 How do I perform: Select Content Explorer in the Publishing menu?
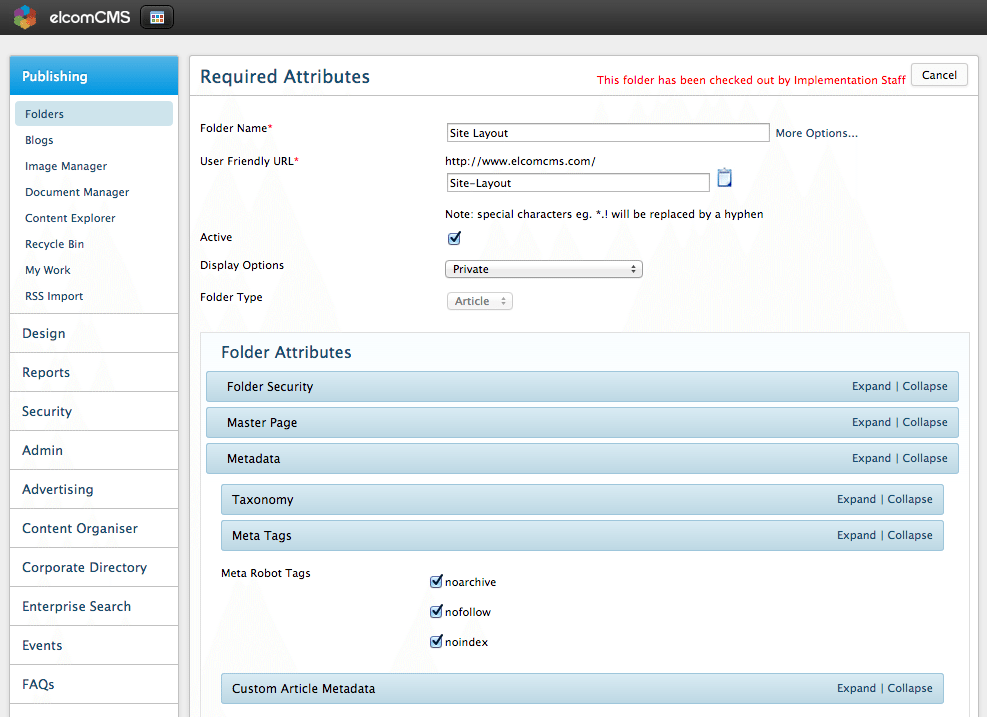(69, 218)
